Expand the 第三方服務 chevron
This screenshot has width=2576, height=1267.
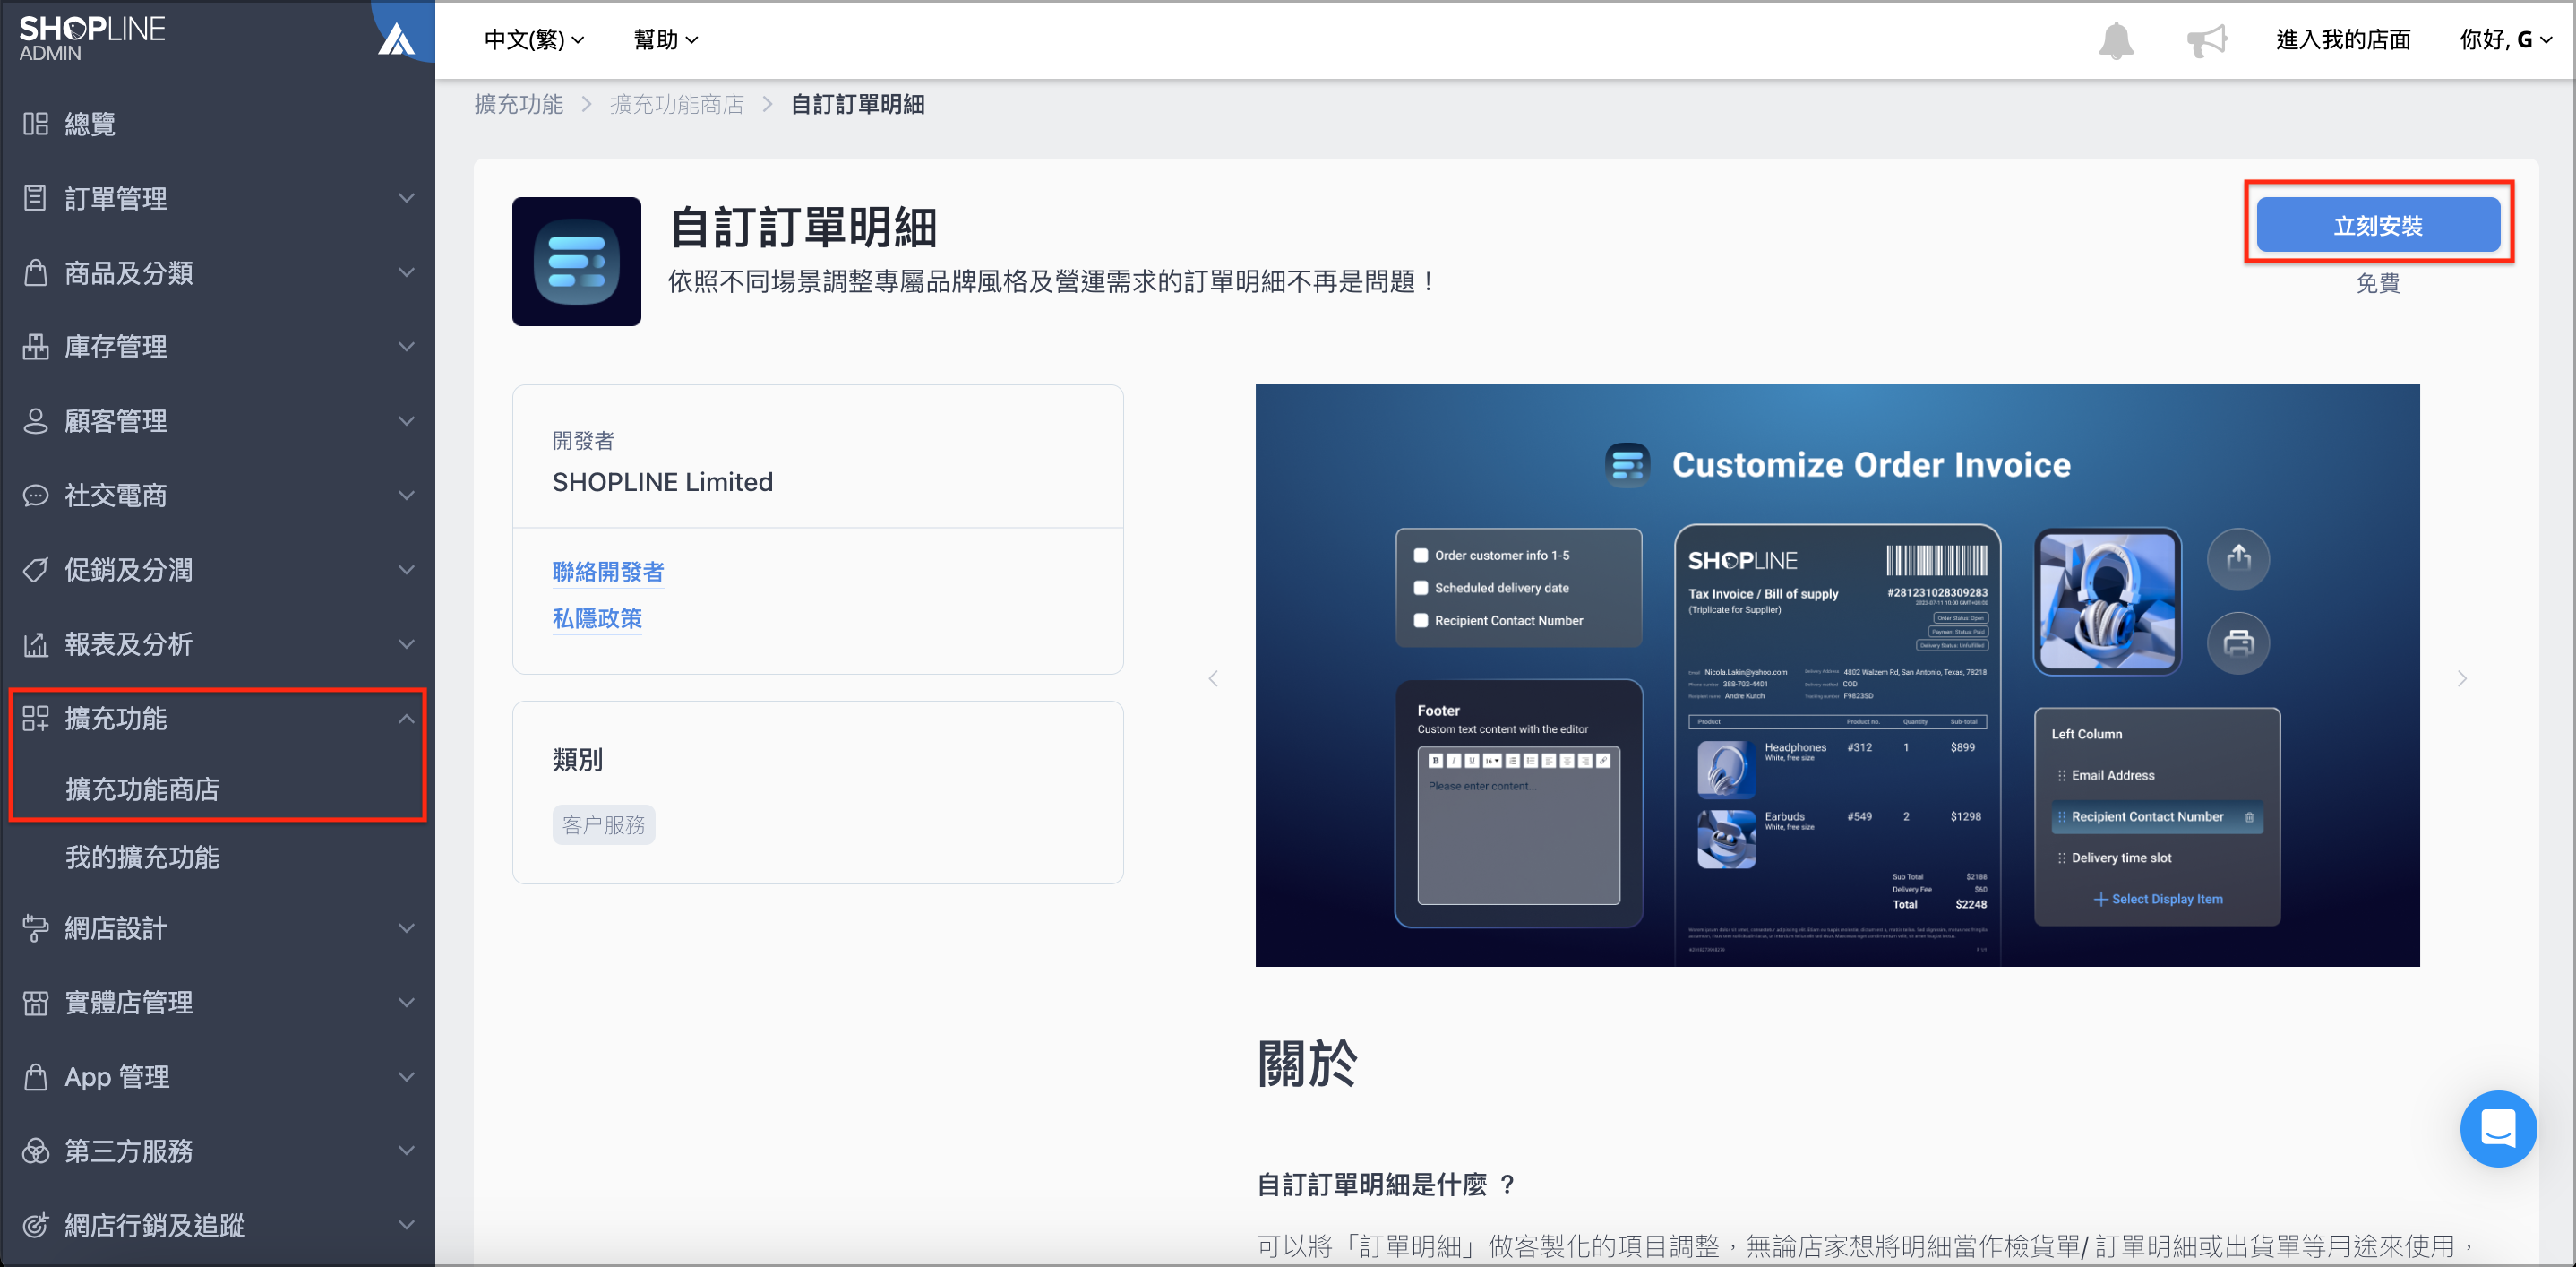pos(406,1151)
